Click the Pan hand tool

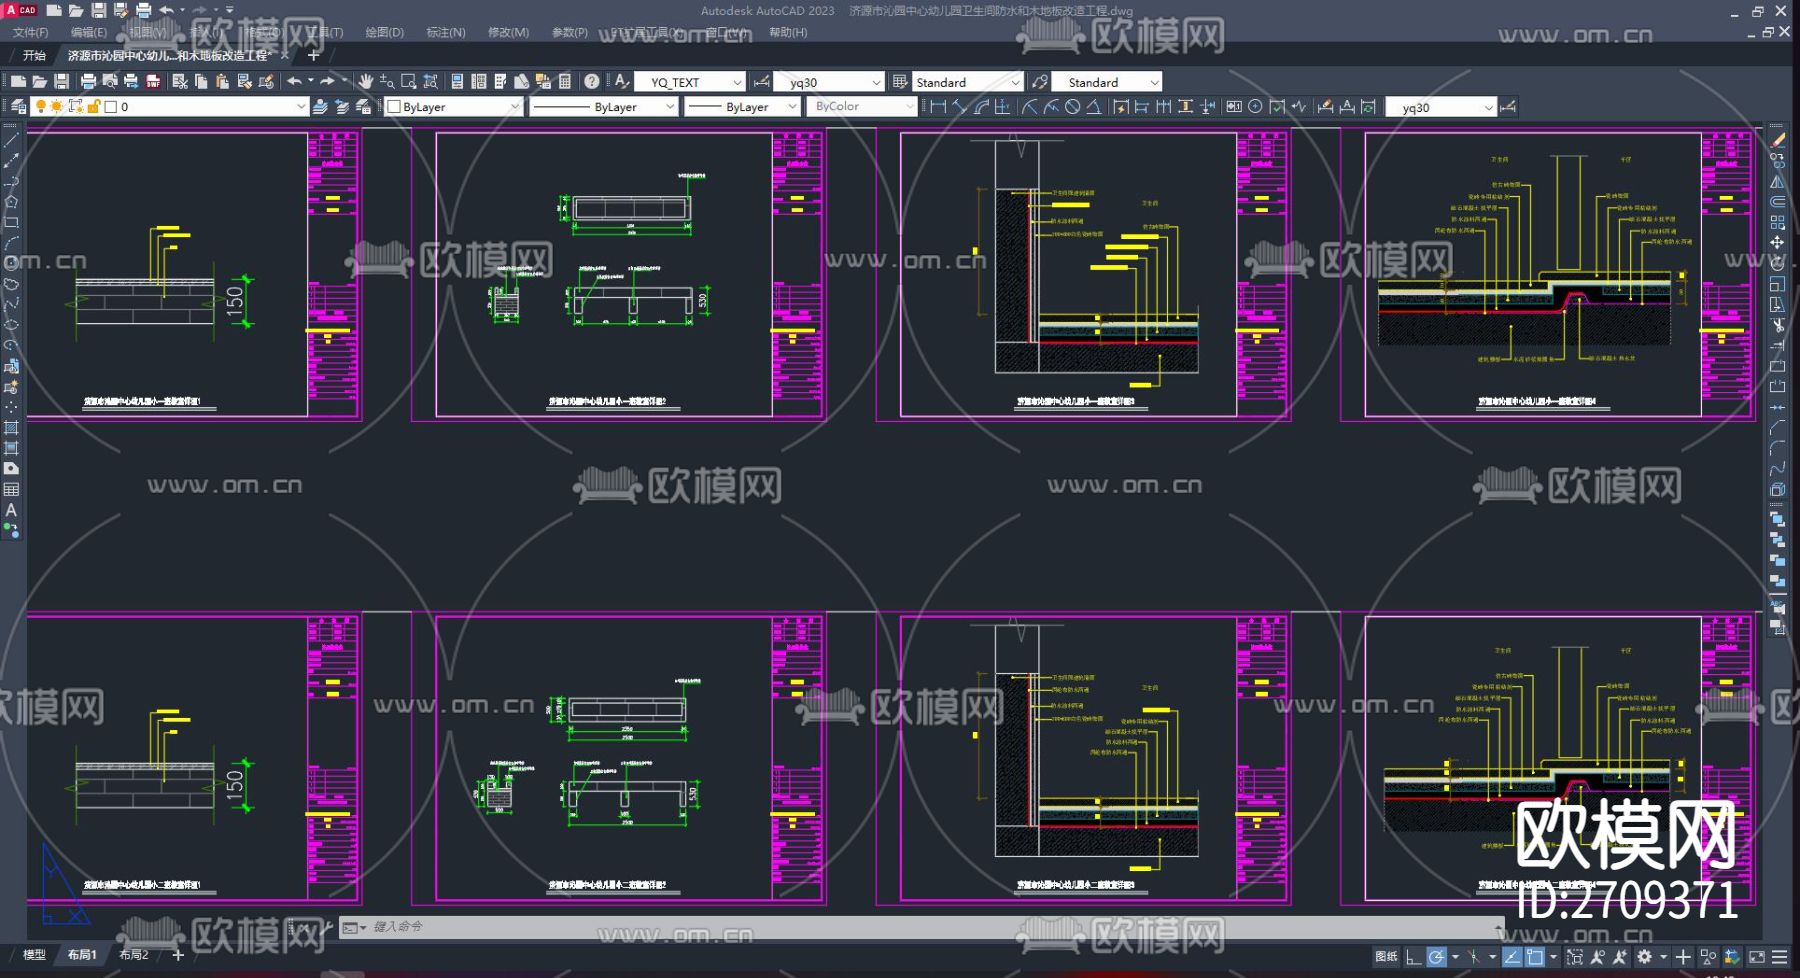point(366,81)
